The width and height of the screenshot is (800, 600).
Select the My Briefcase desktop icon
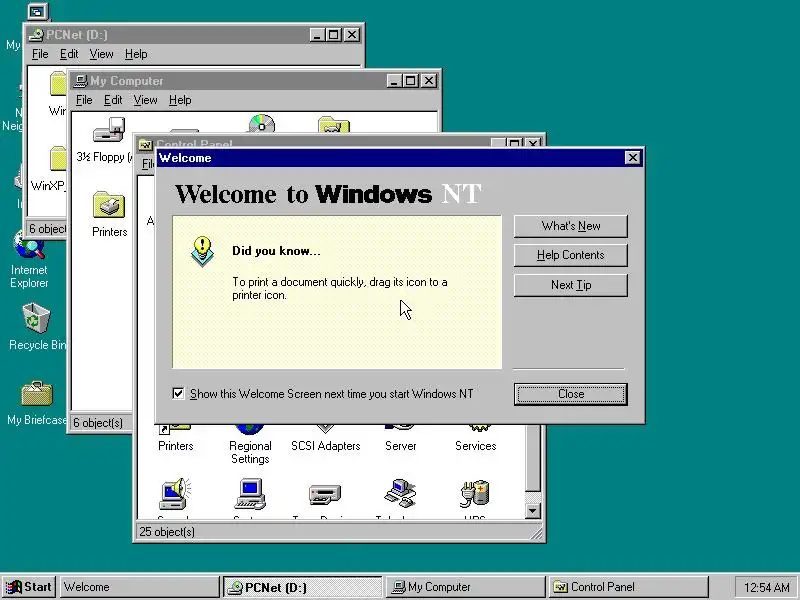(x=36, y=403)
